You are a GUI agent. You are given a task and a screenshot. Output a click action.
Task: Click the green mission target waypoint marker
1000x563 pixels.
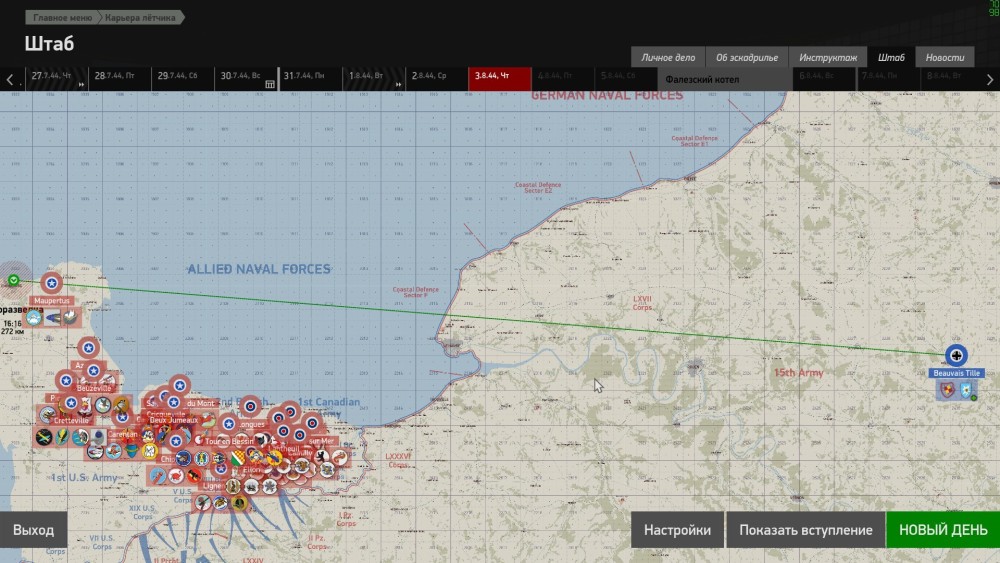click(x=13, y=280)
